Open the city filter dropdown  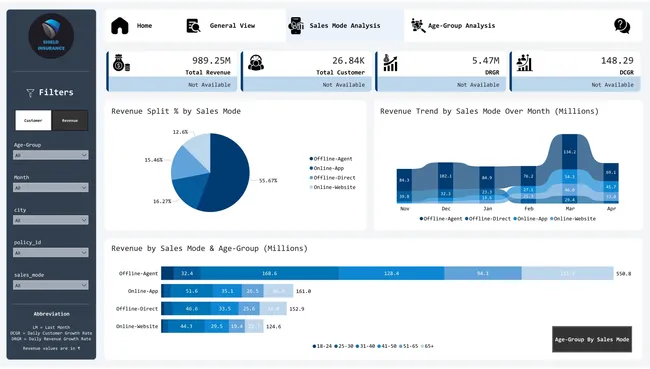point(51,220)
